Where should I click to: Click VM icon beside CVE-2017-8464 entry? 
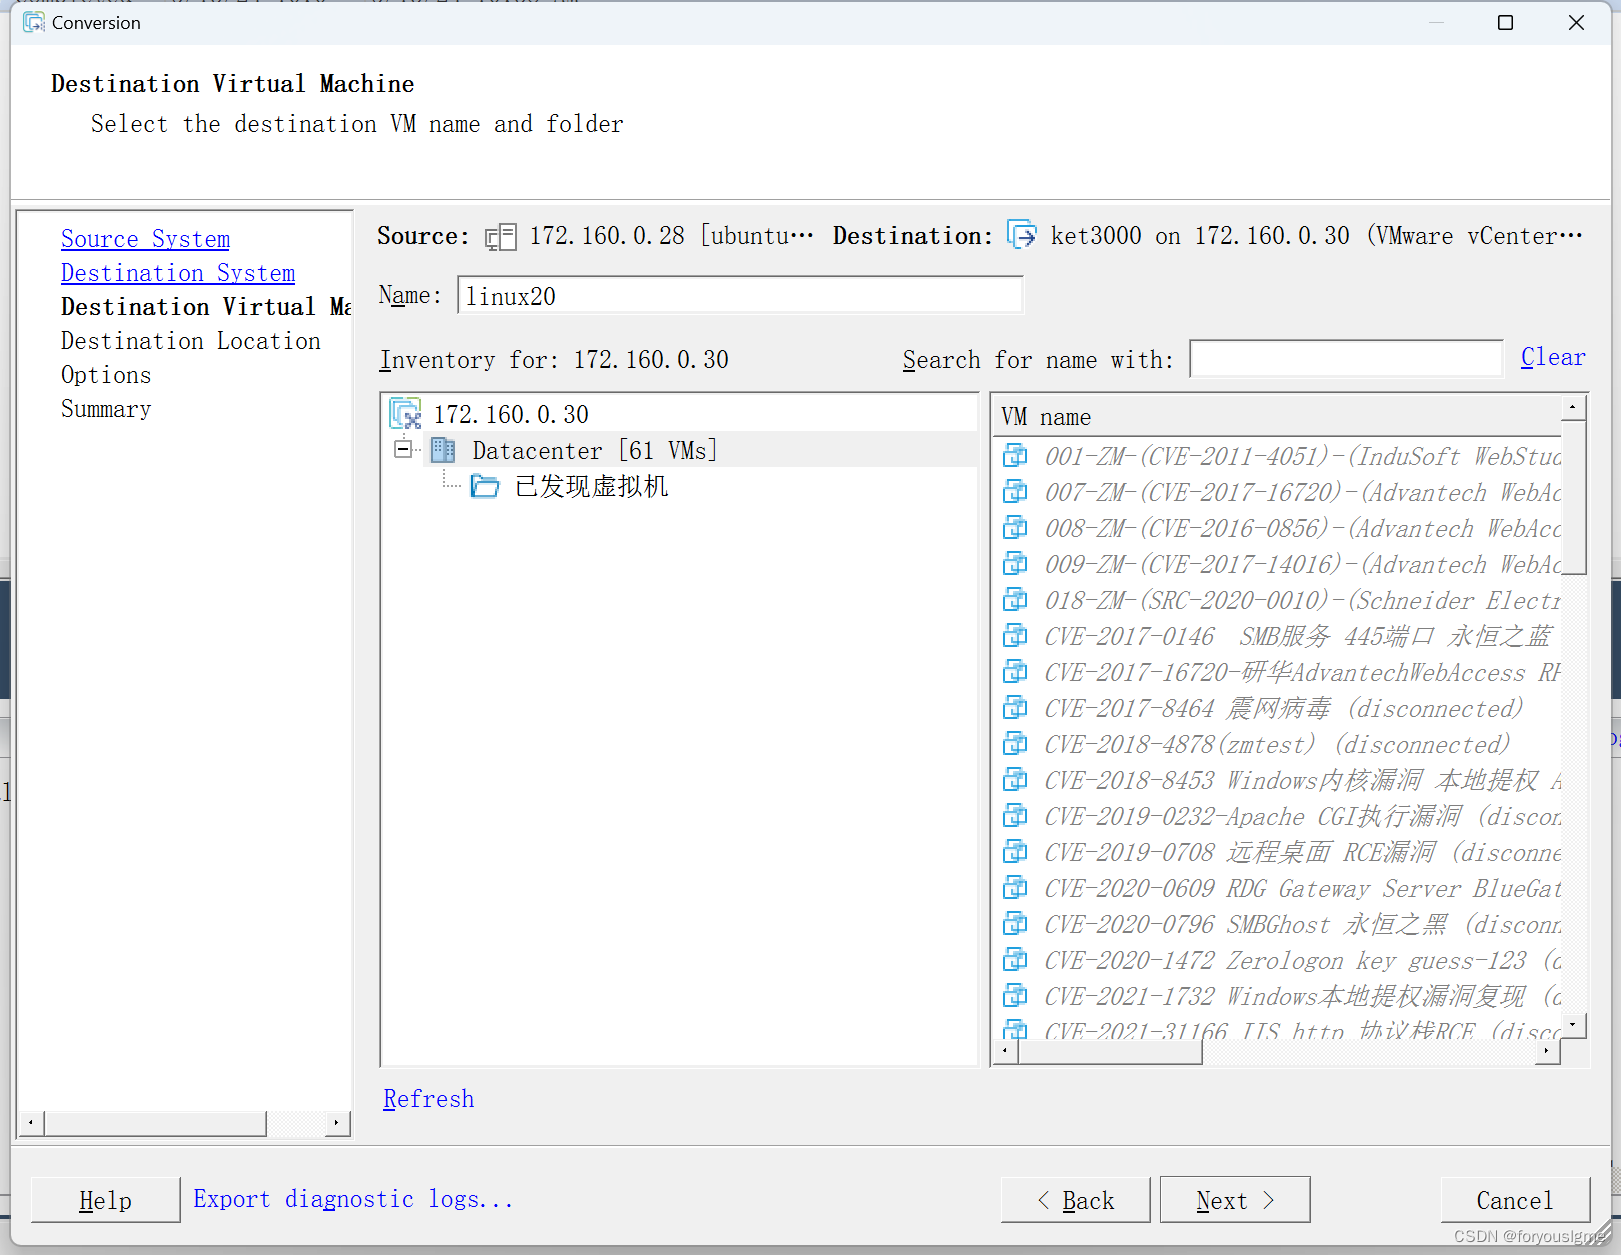[1015, 708]
